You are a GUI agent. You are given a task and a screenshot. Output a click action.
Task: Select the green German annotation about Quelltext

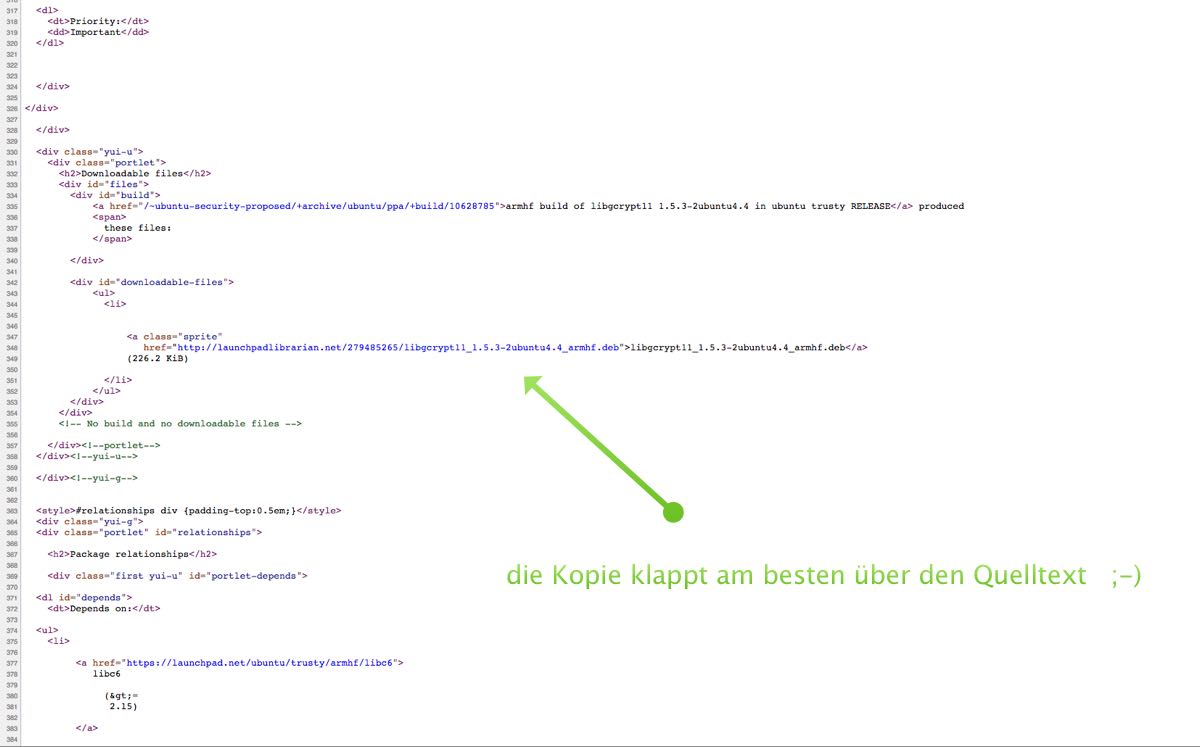795,576
